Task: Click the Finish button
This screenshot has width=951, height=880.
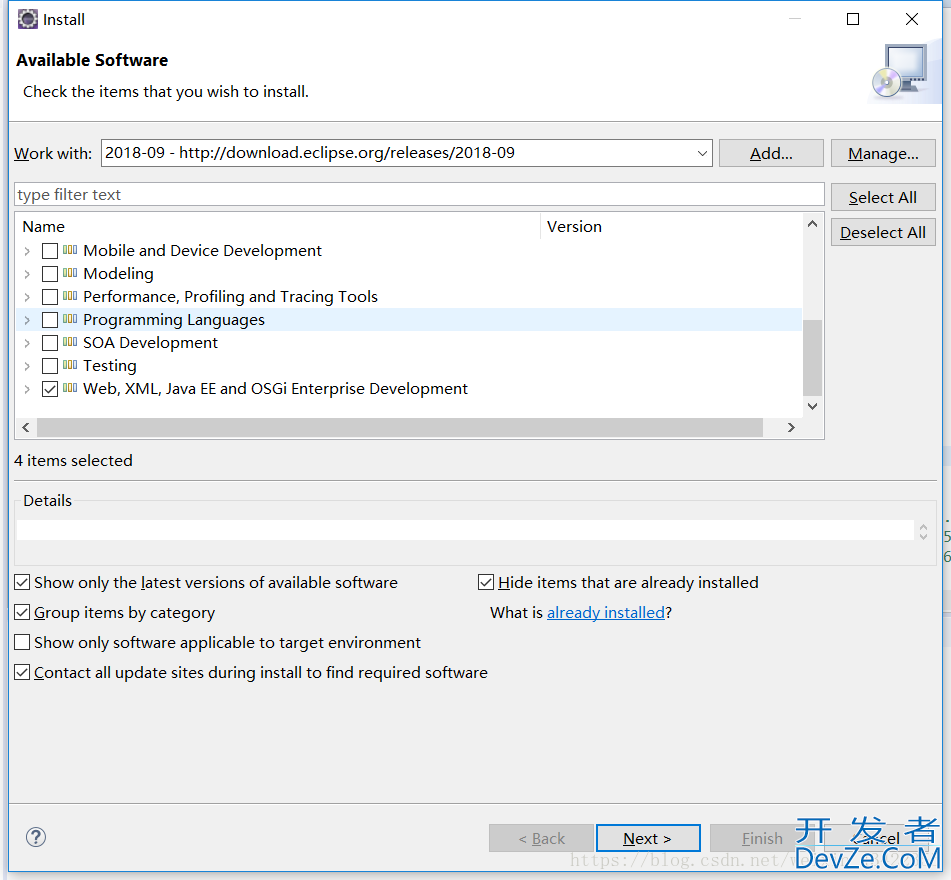Action: (x=762, y=838)
